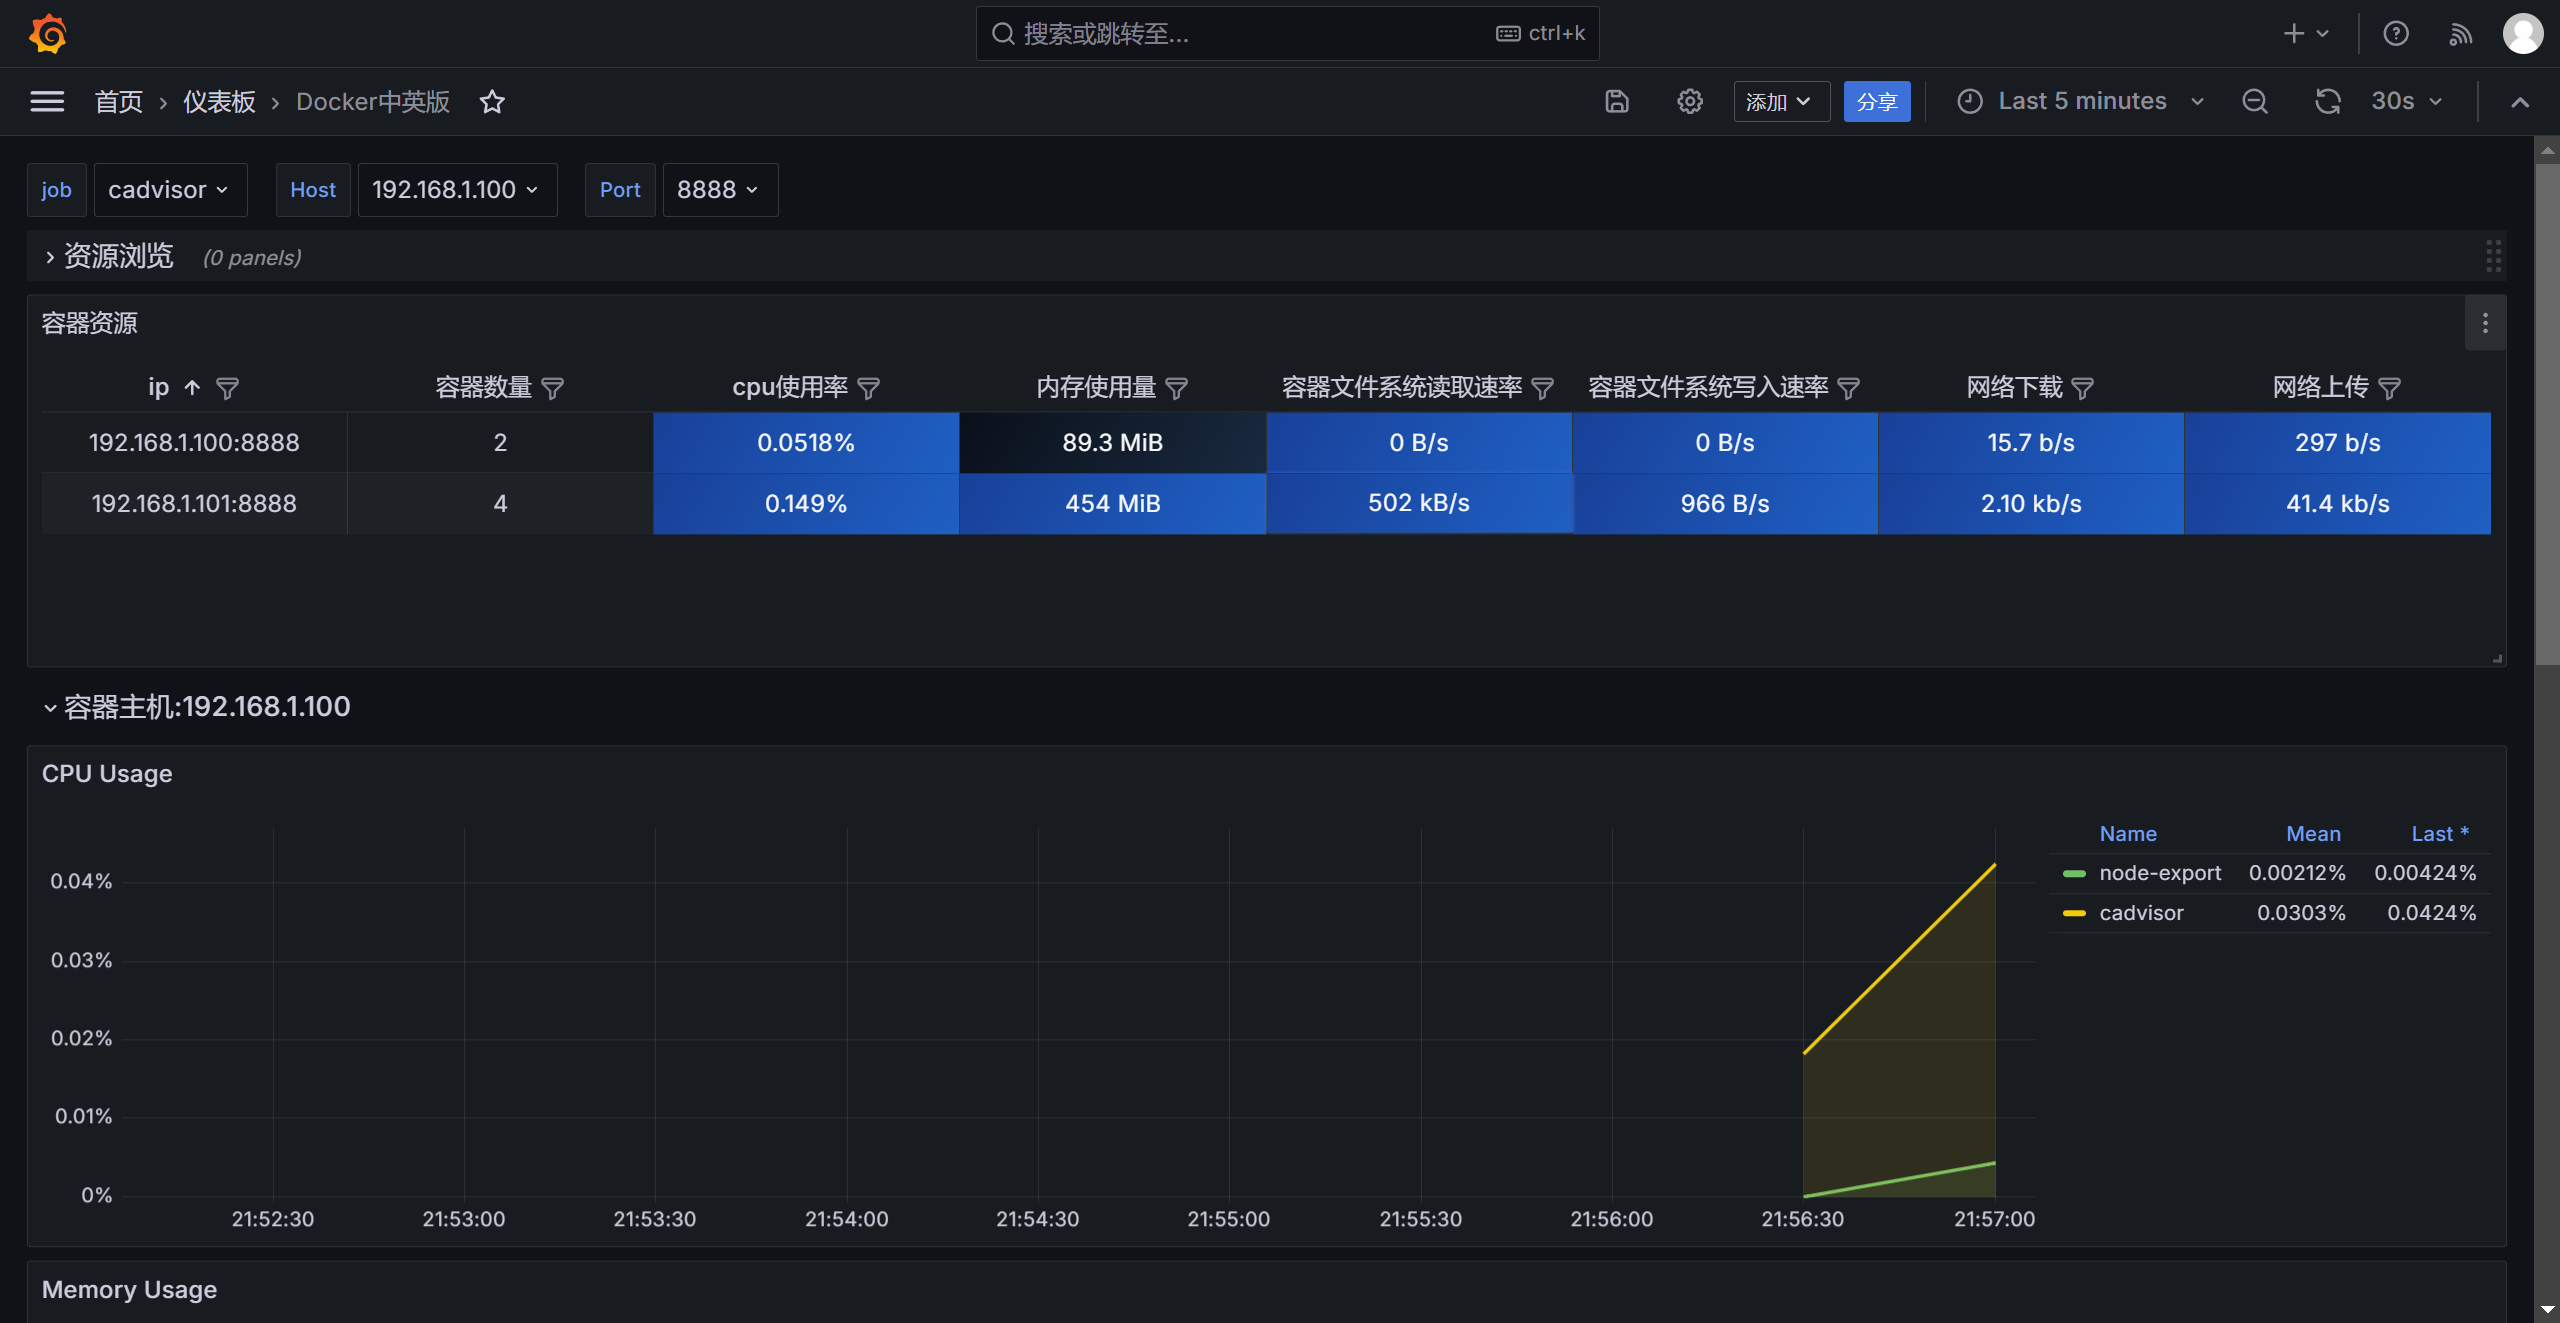The width and height of the screenshot is (2560, 1323).
Task: Open the plus new-item menu
Action: (x=2306, y=34)
